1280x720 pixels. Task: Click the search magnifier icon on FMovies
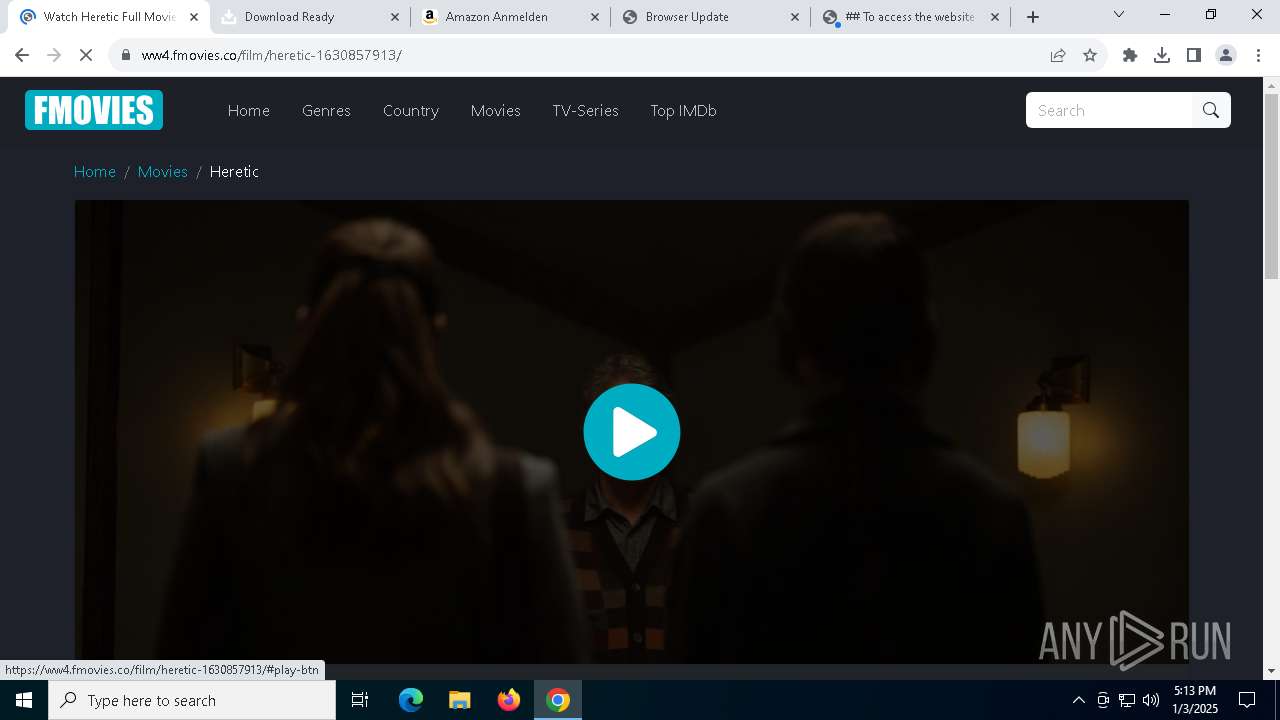1211,110
